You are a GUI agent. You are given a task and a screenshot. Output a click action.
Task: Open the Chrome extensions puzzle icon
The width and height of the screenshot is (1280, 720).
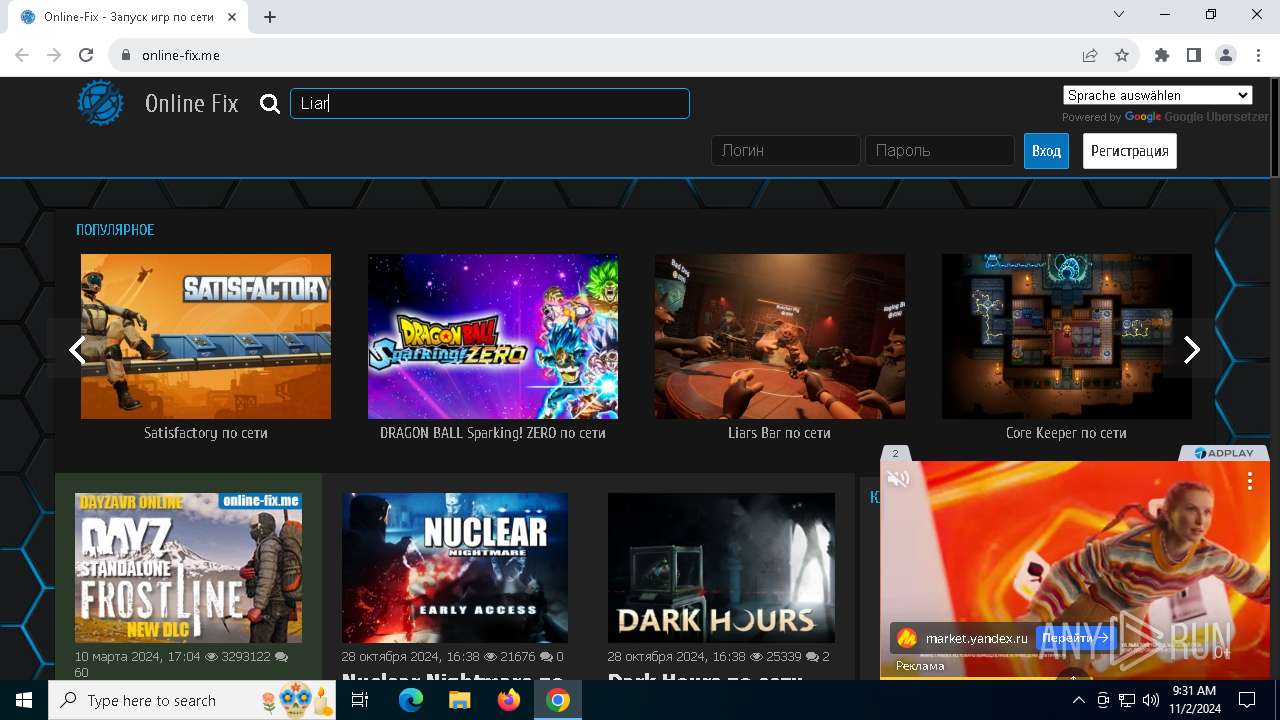click(x=1162, y=55)
